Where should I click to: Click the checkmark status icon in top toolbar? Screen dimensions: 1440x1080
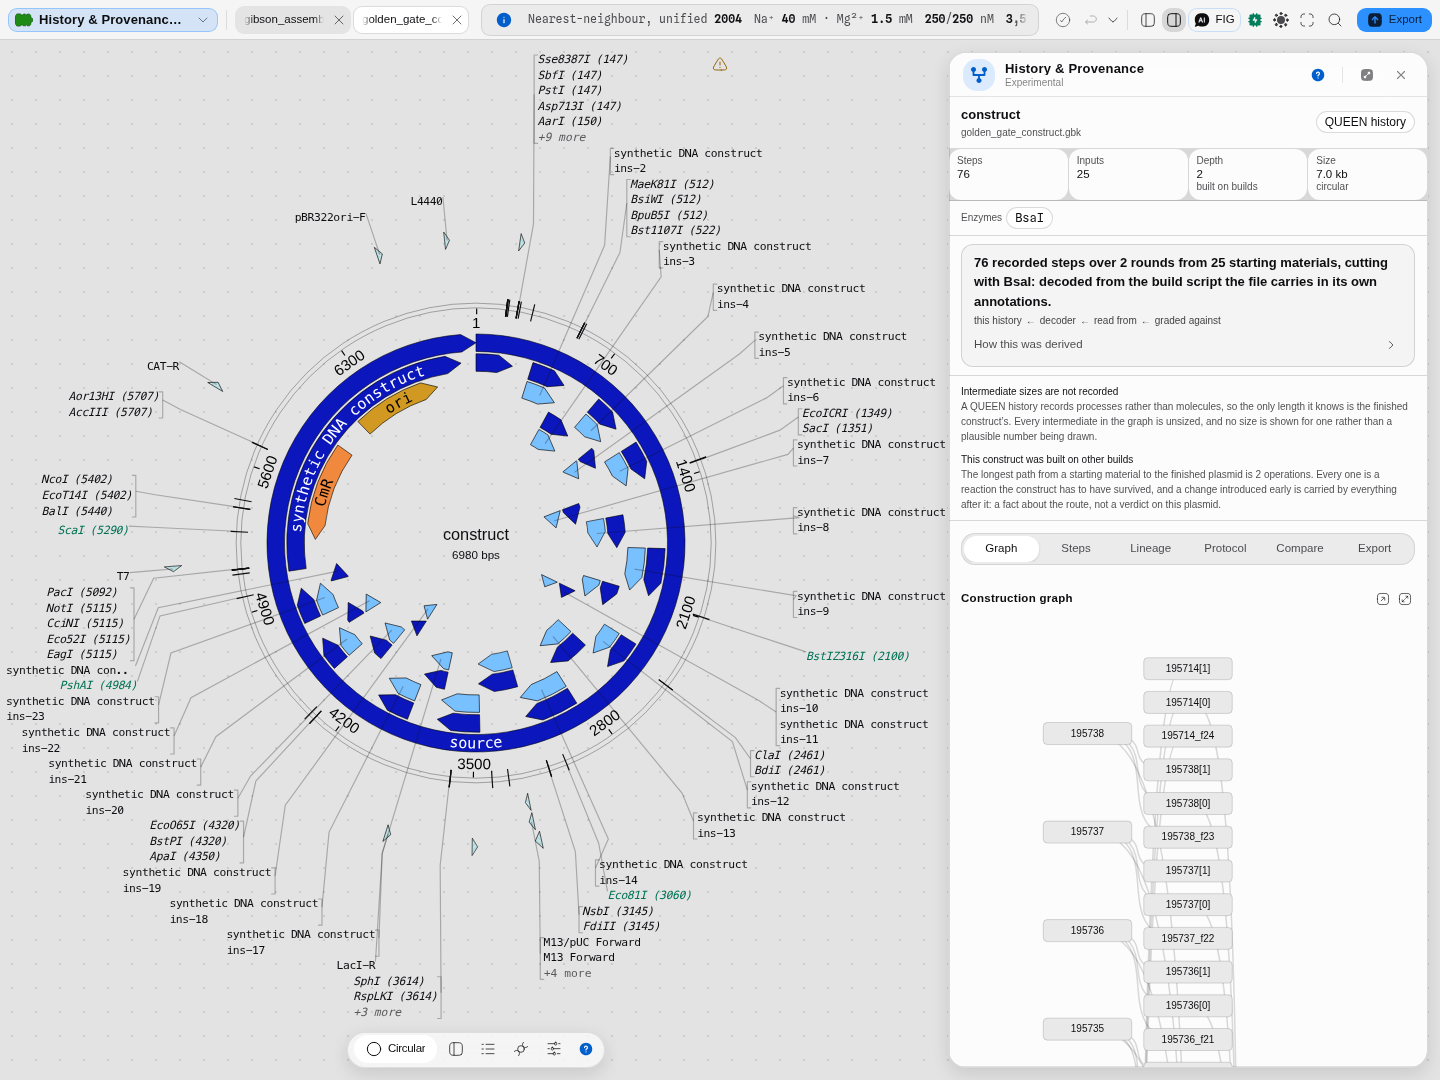(1063, 20)
